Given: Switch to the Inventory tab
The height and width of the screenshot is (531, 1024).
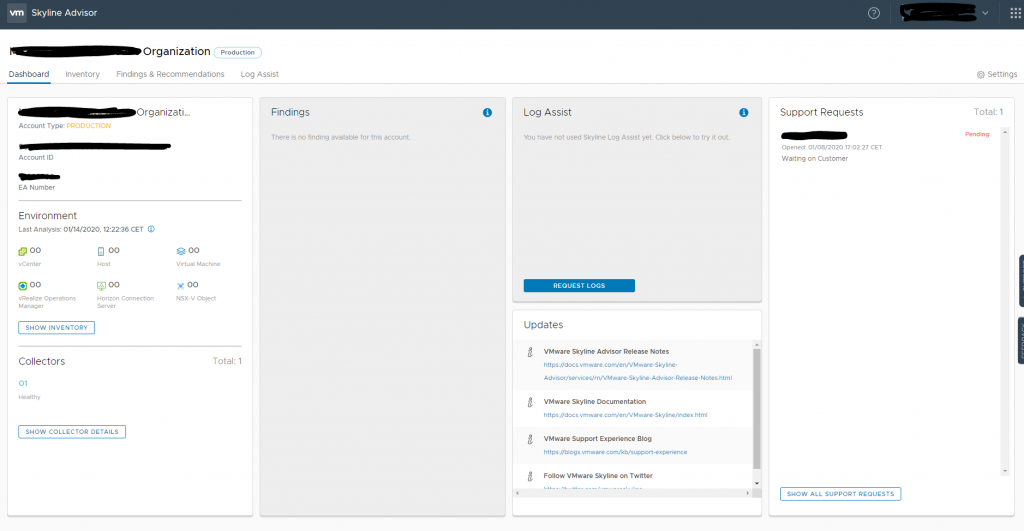Looking at the screenshot, I should click(x=82, y=74).
